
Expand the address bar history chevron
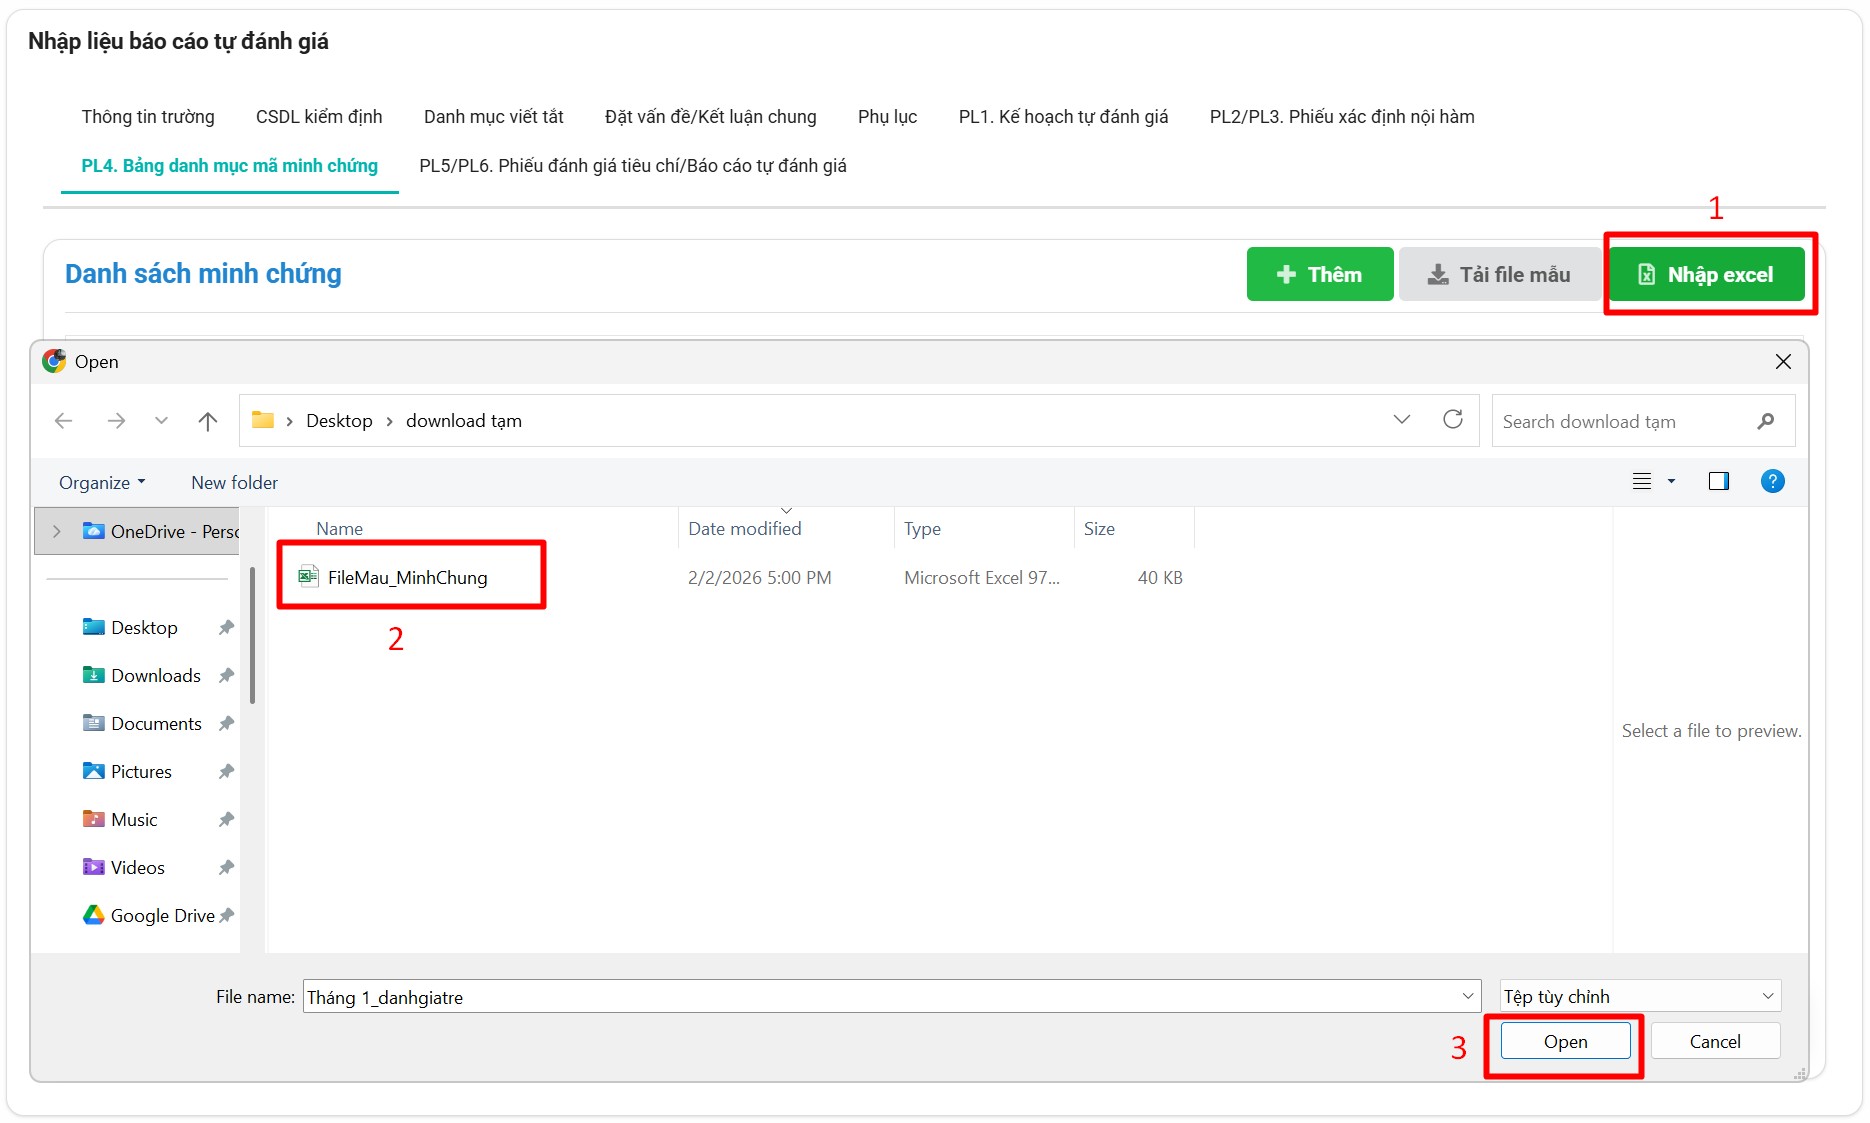point(1401,420)
